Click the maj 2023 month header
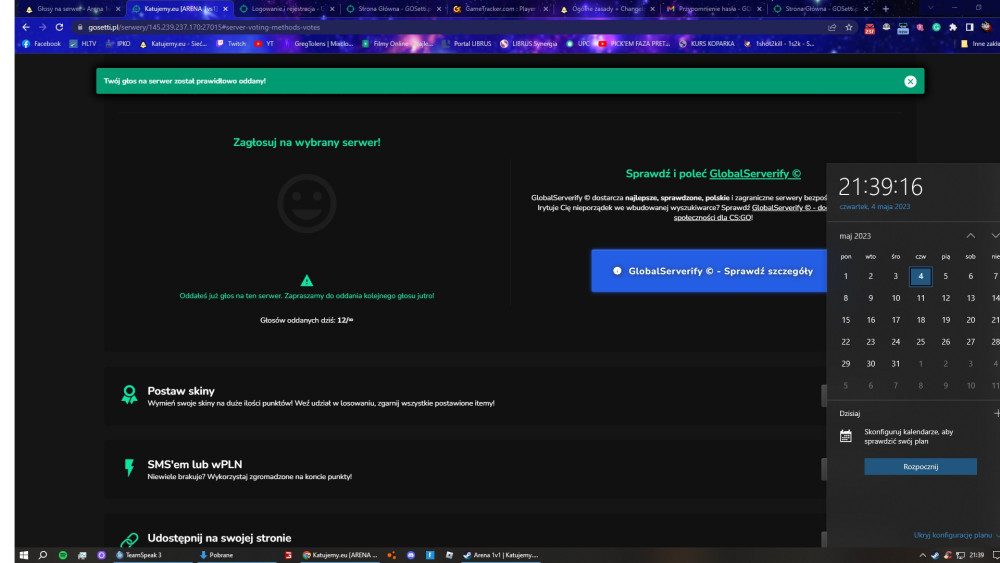The height and width of the screenshot is (563, 1000). click(x=855, y=236)
